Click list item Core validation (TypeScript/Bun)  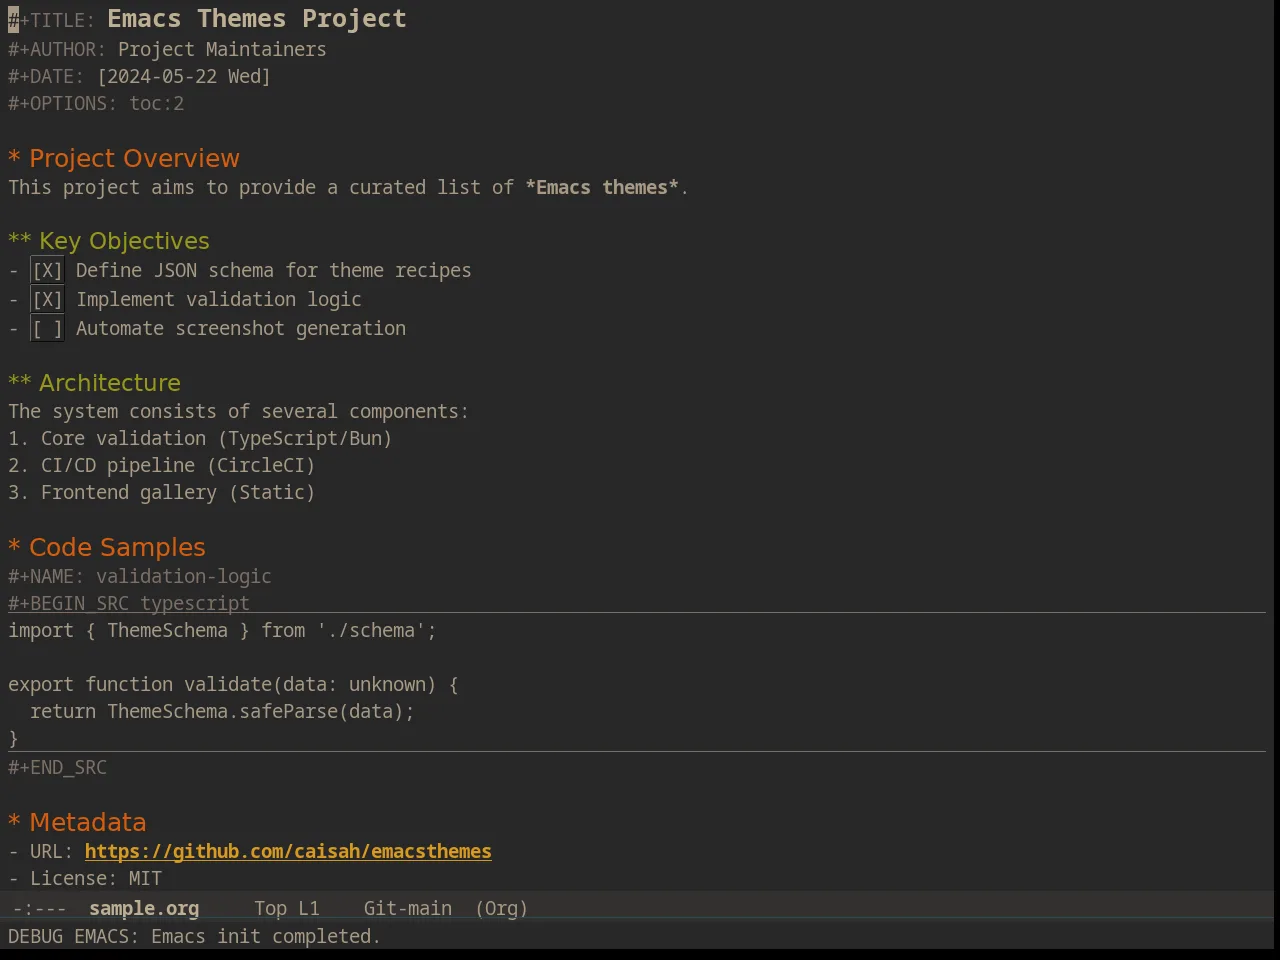200,438
